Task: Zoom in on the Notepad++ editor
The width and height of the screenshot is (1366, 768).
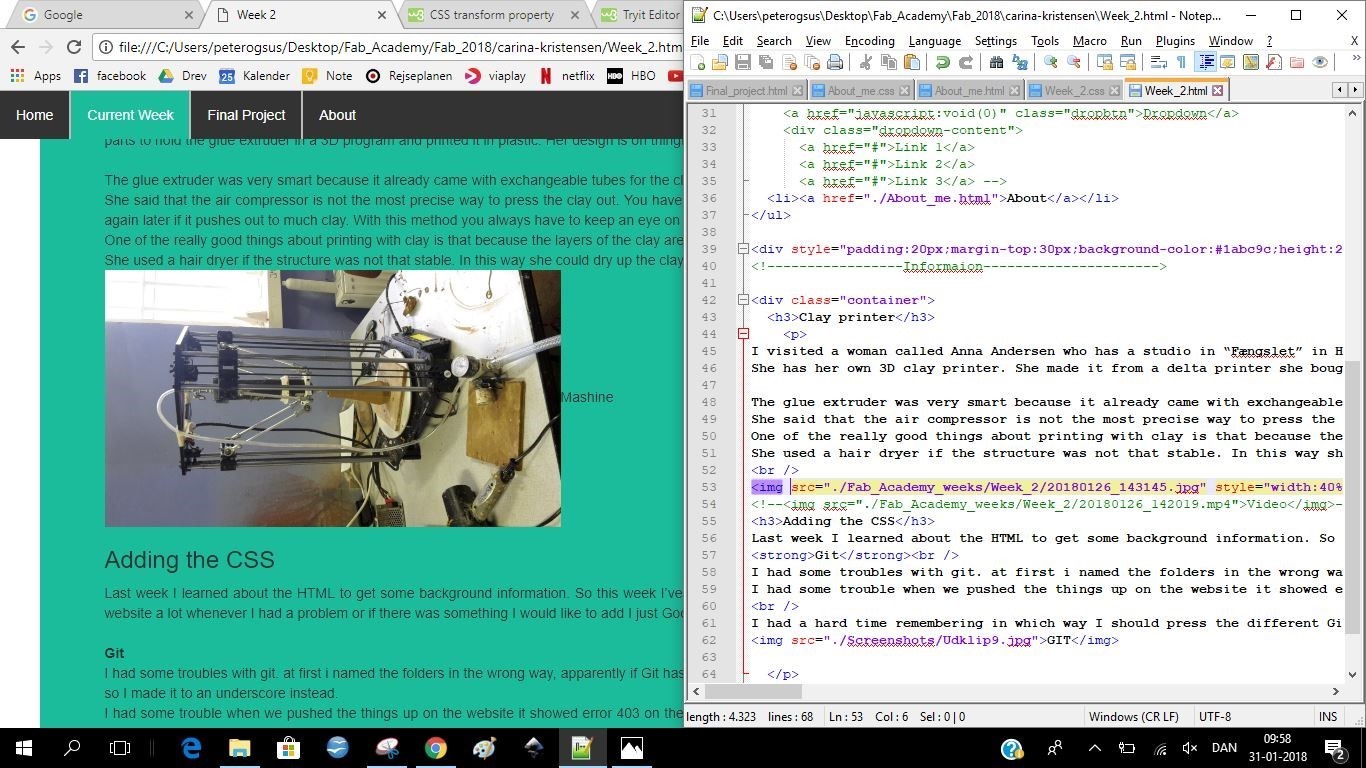Action: 1050,62
